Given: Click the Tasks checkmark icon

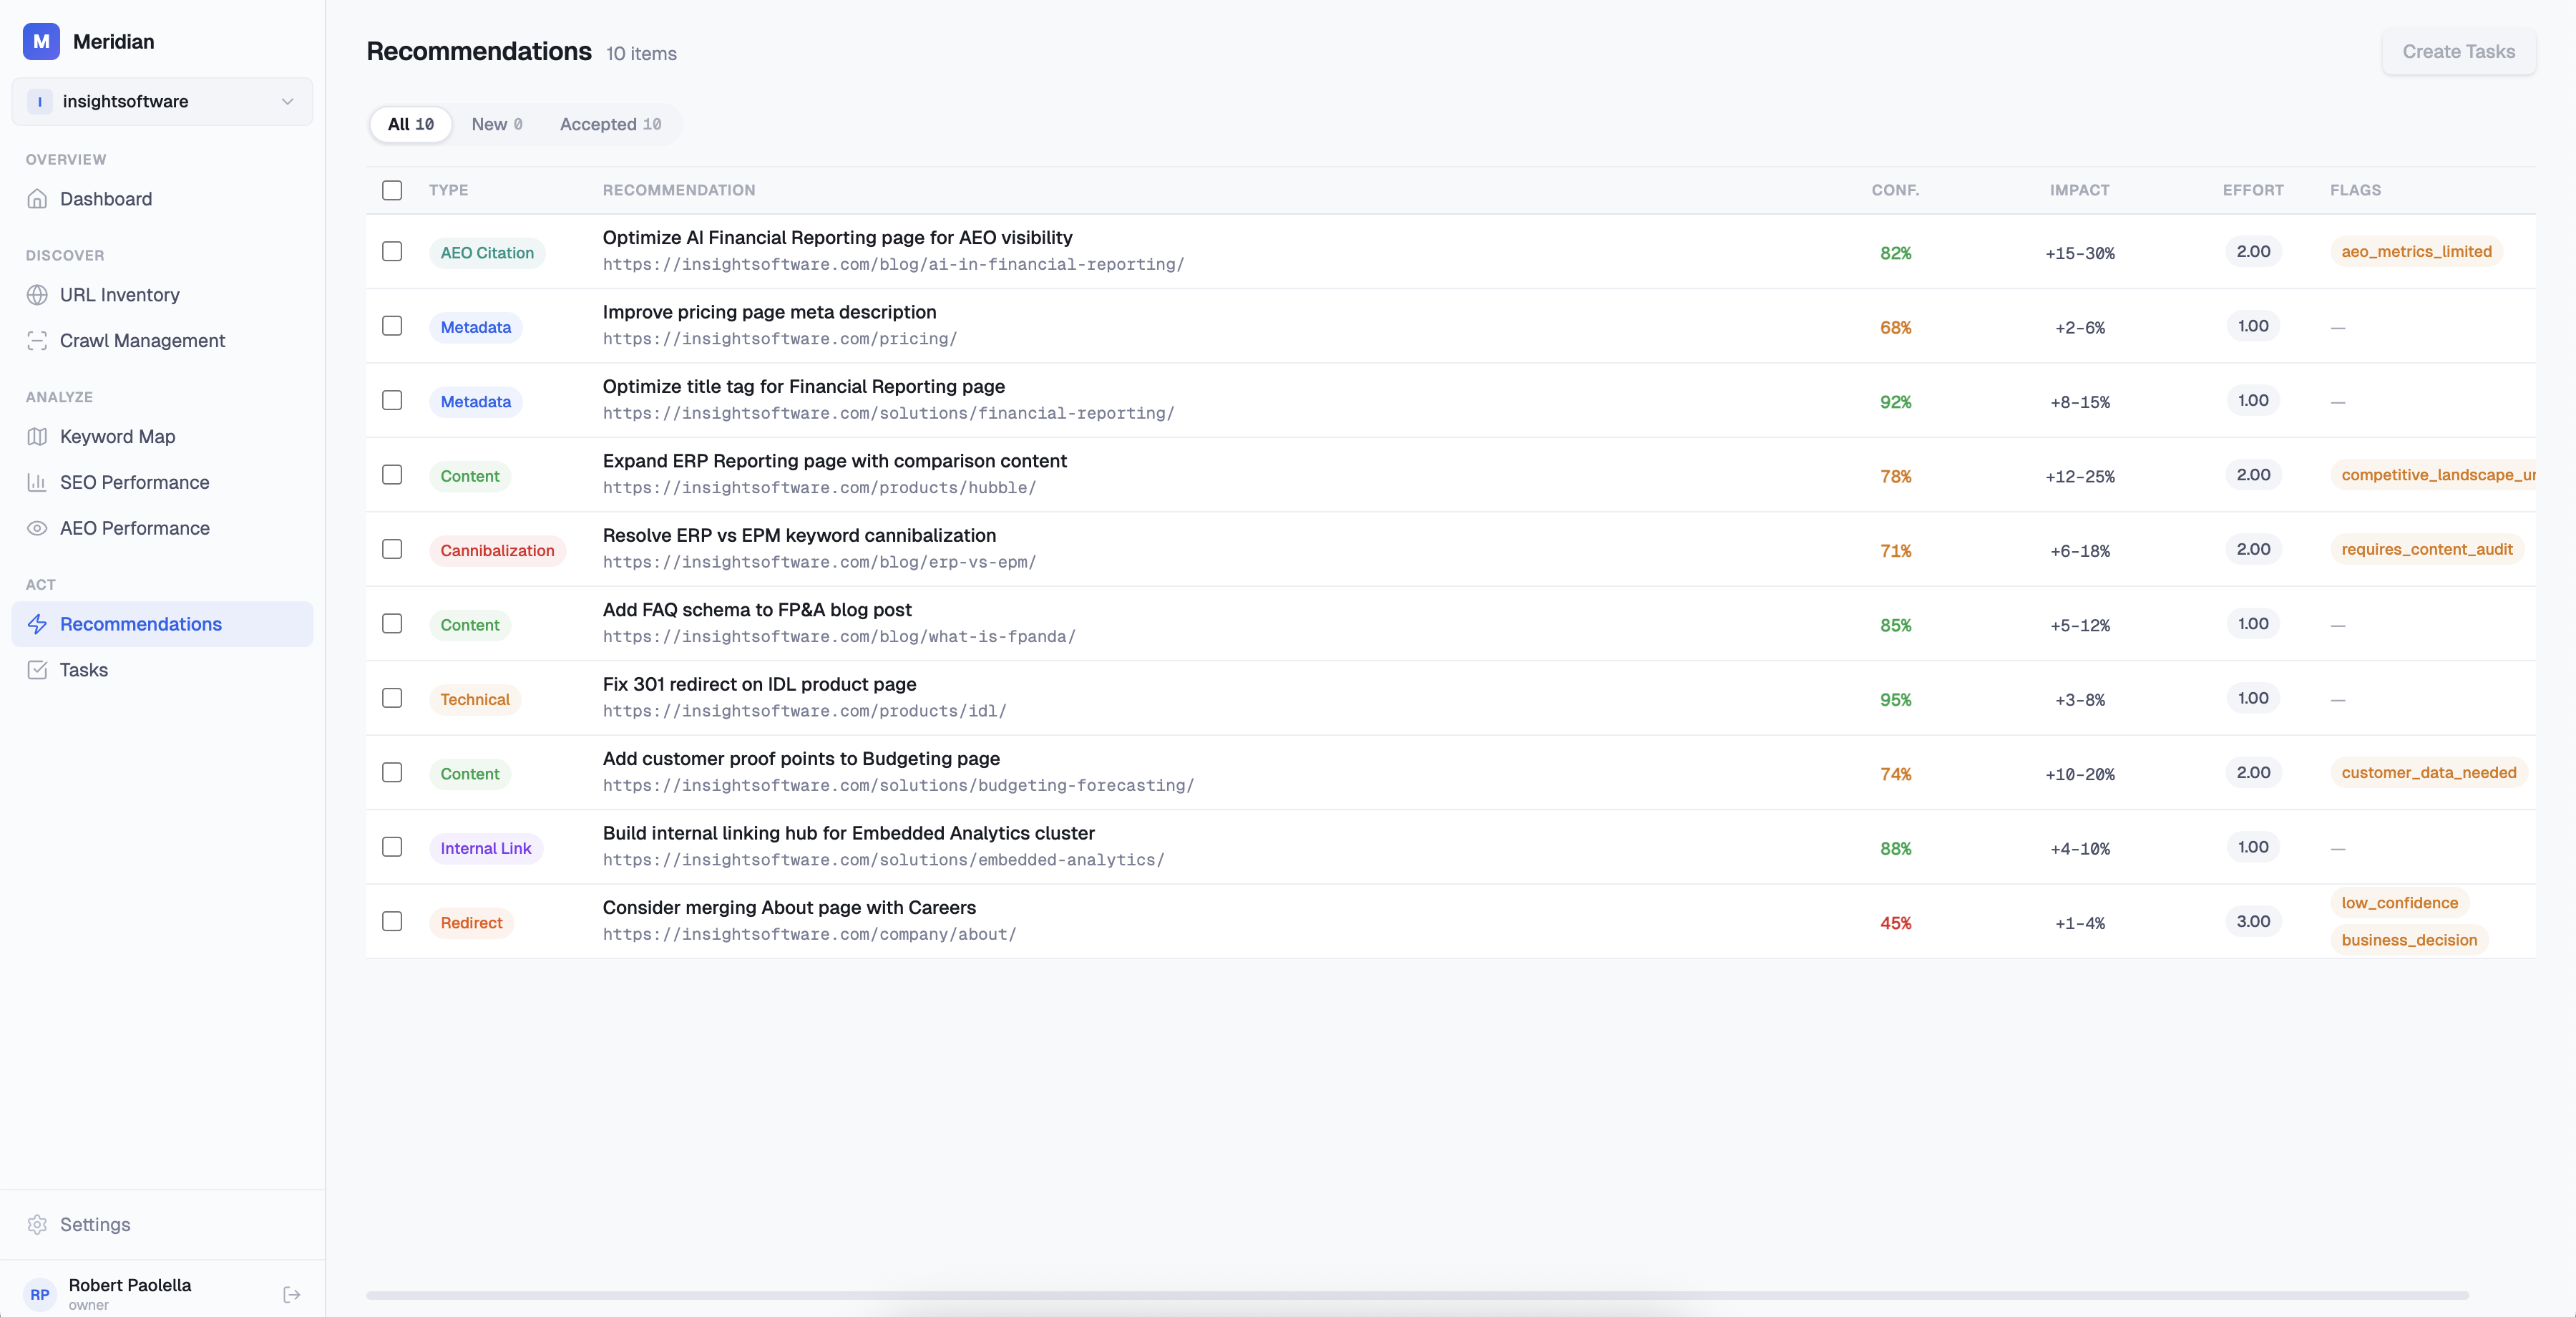Looking at the screenshot, I should pos(37,671).
